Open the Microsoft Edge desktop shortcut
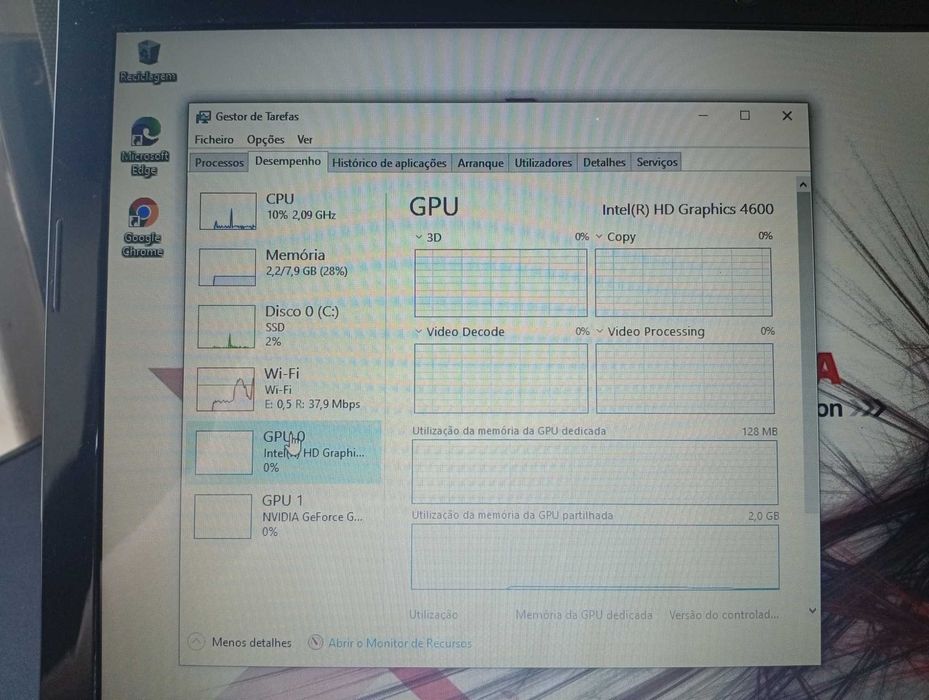The image size is (929, 700). click(145, 146)
